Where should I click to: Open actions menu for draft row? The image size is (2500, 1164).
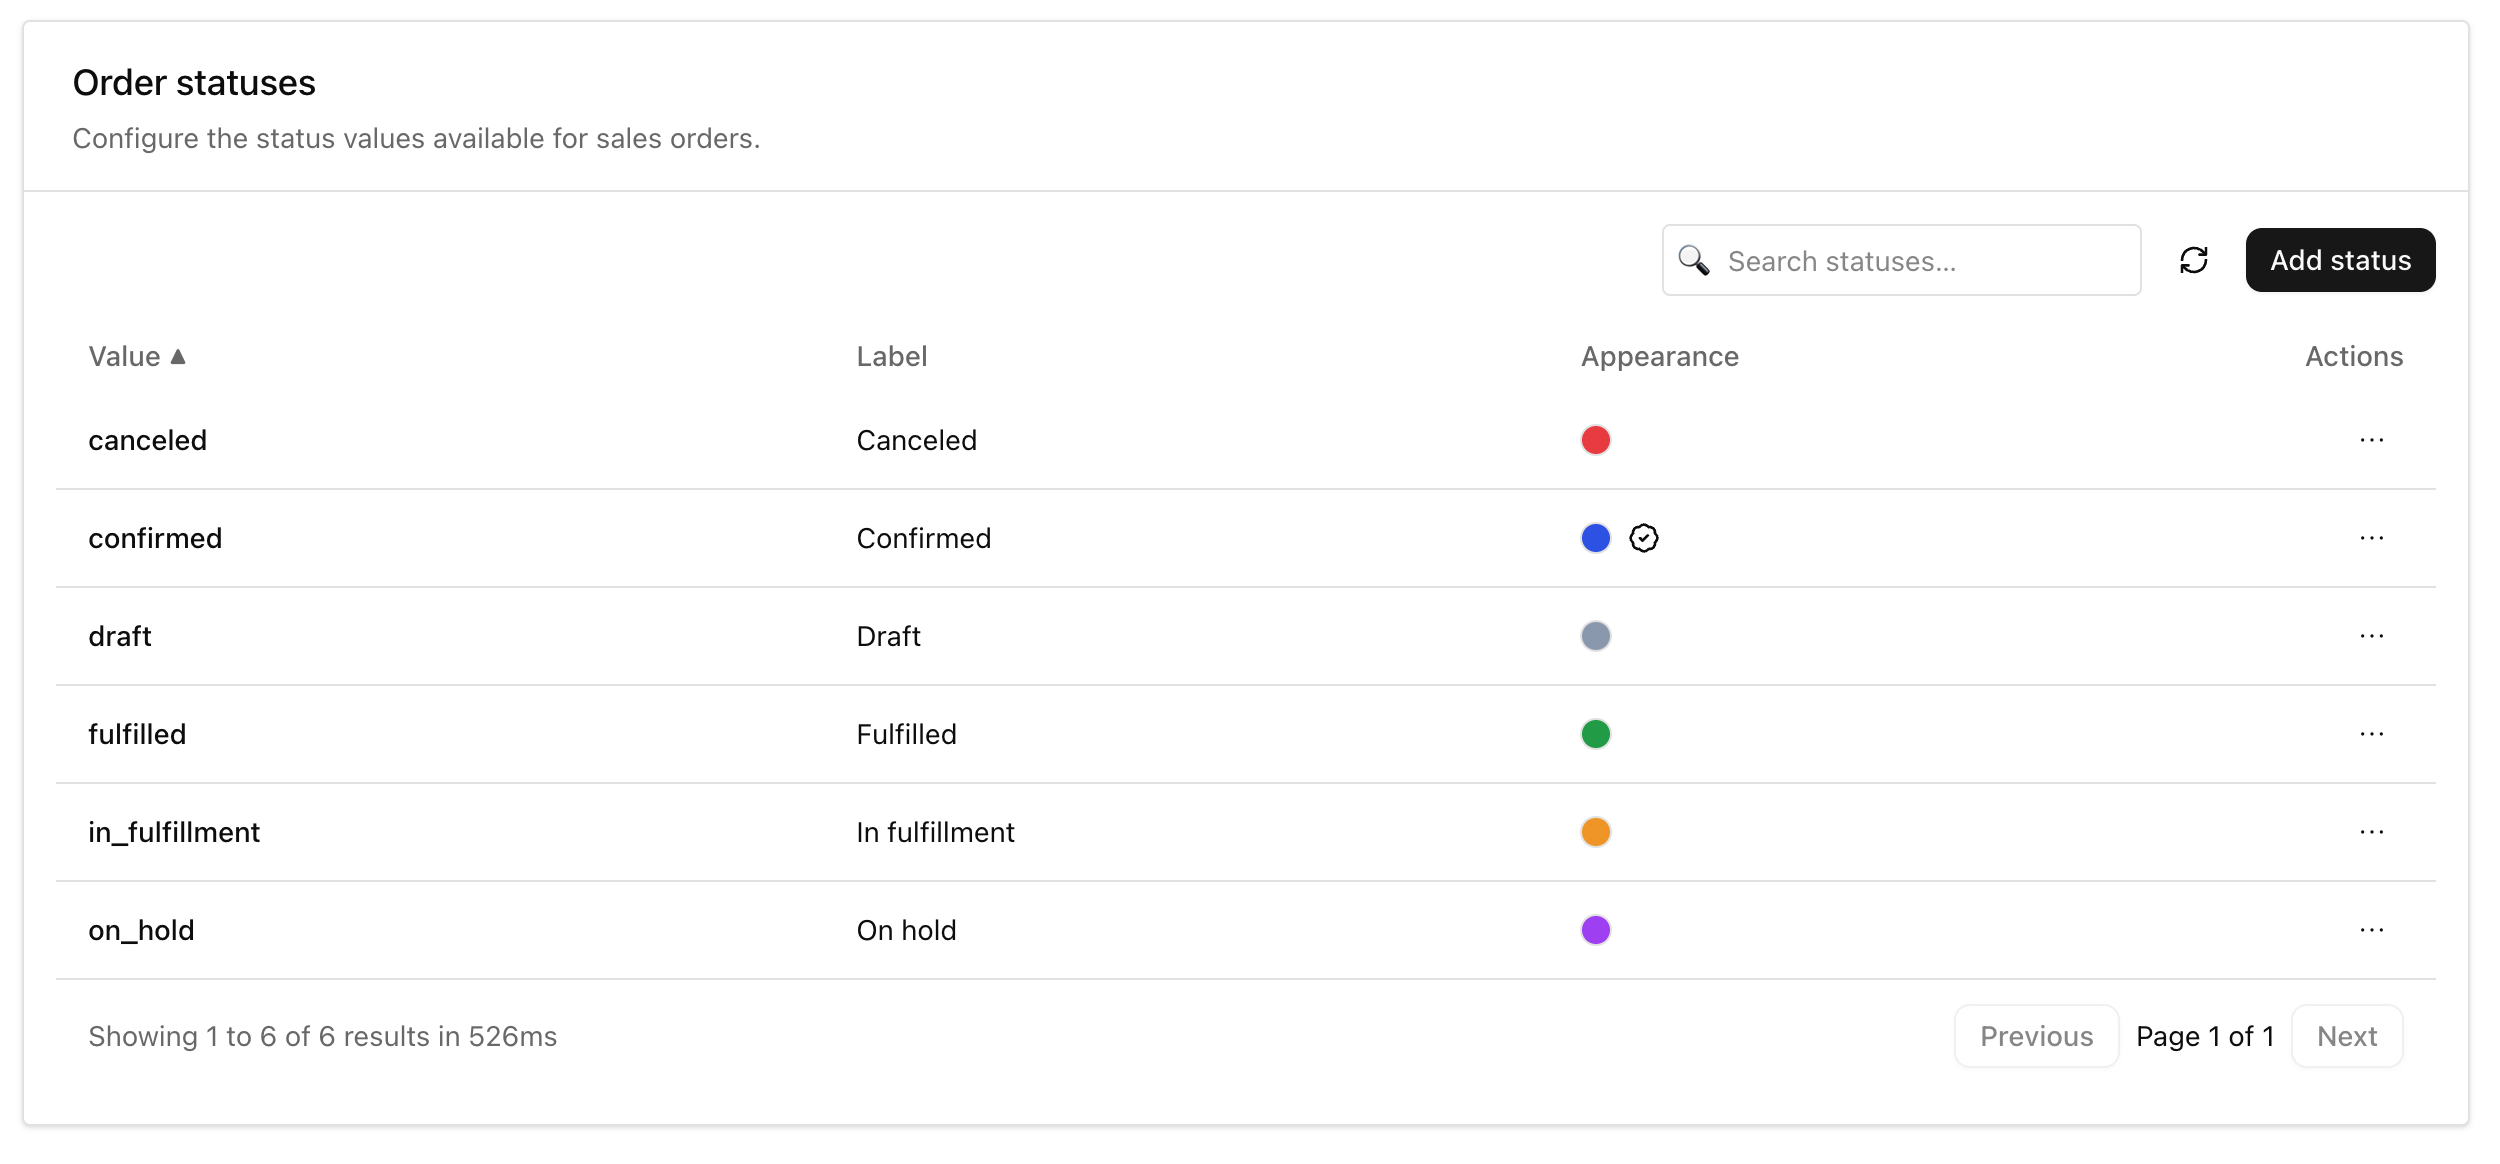pyautogui.click(x=2371, y=636)
